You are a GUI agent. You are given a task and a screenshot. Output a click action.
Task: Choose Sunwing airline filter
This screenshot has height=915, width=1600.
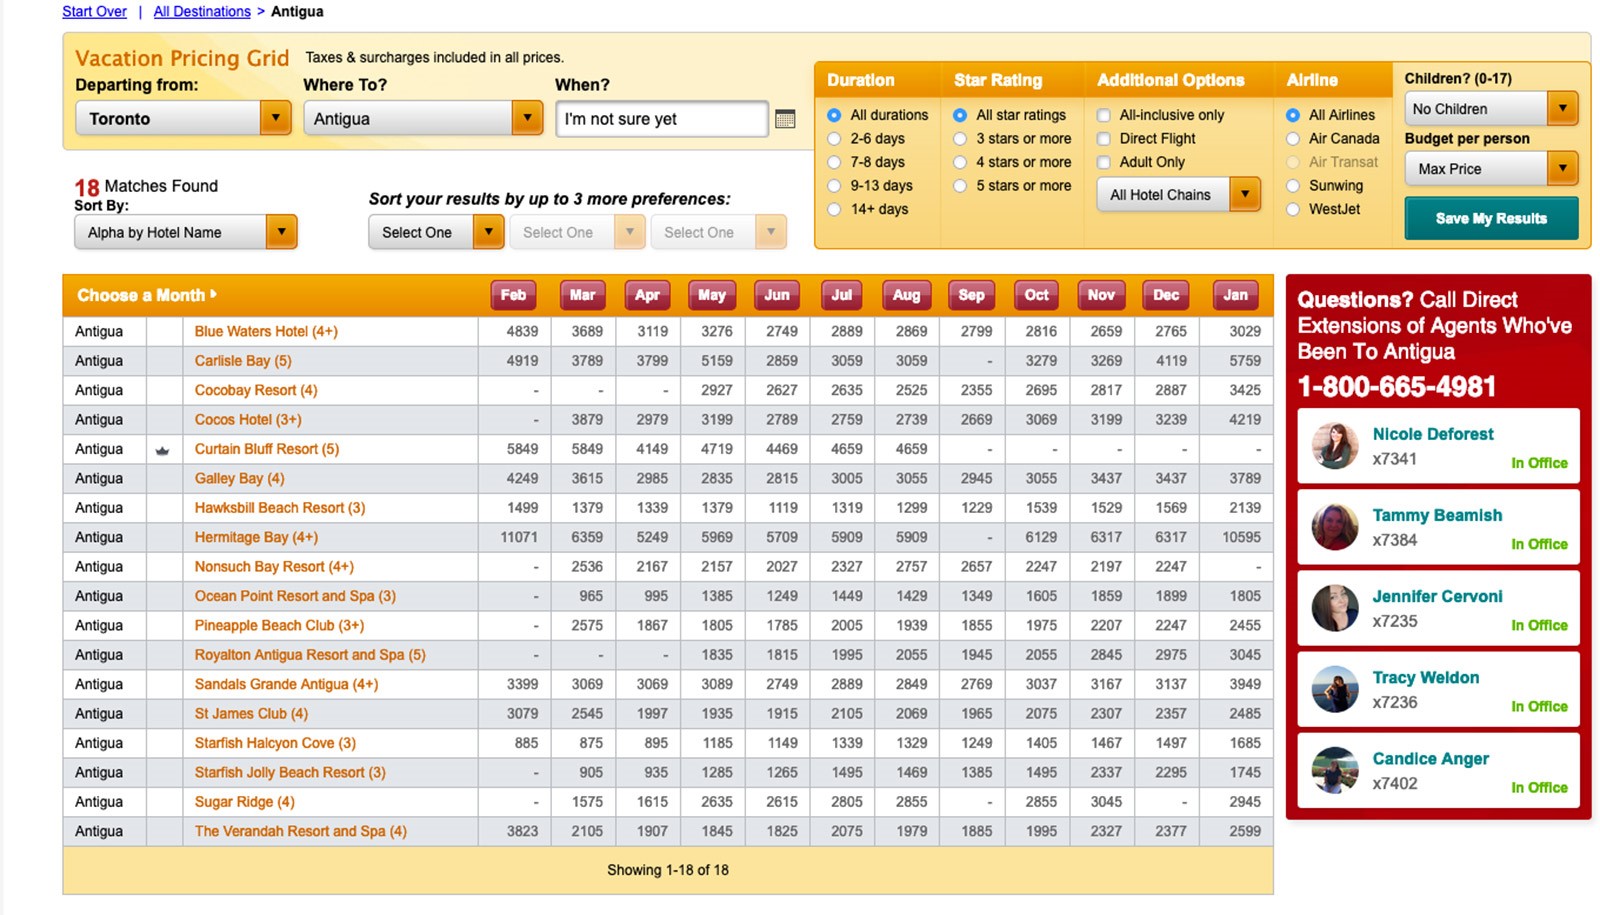pyautogui.click(x=1293, y=186)
